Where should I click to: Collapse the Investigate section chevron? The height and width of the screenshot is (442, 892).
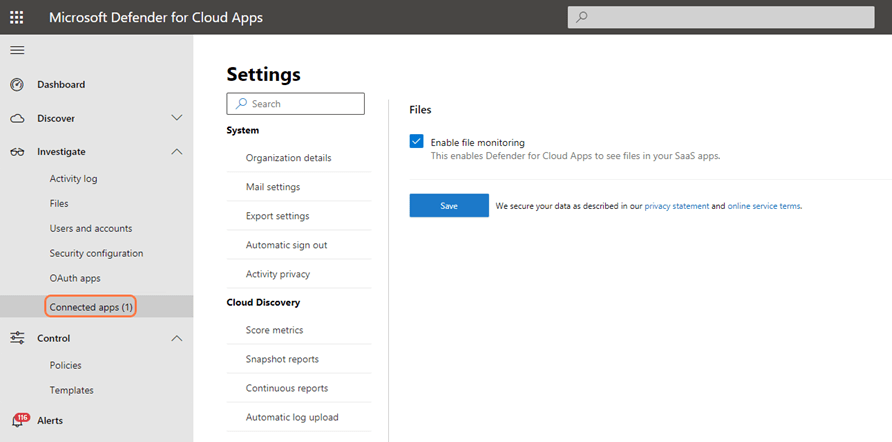(177, 152)
